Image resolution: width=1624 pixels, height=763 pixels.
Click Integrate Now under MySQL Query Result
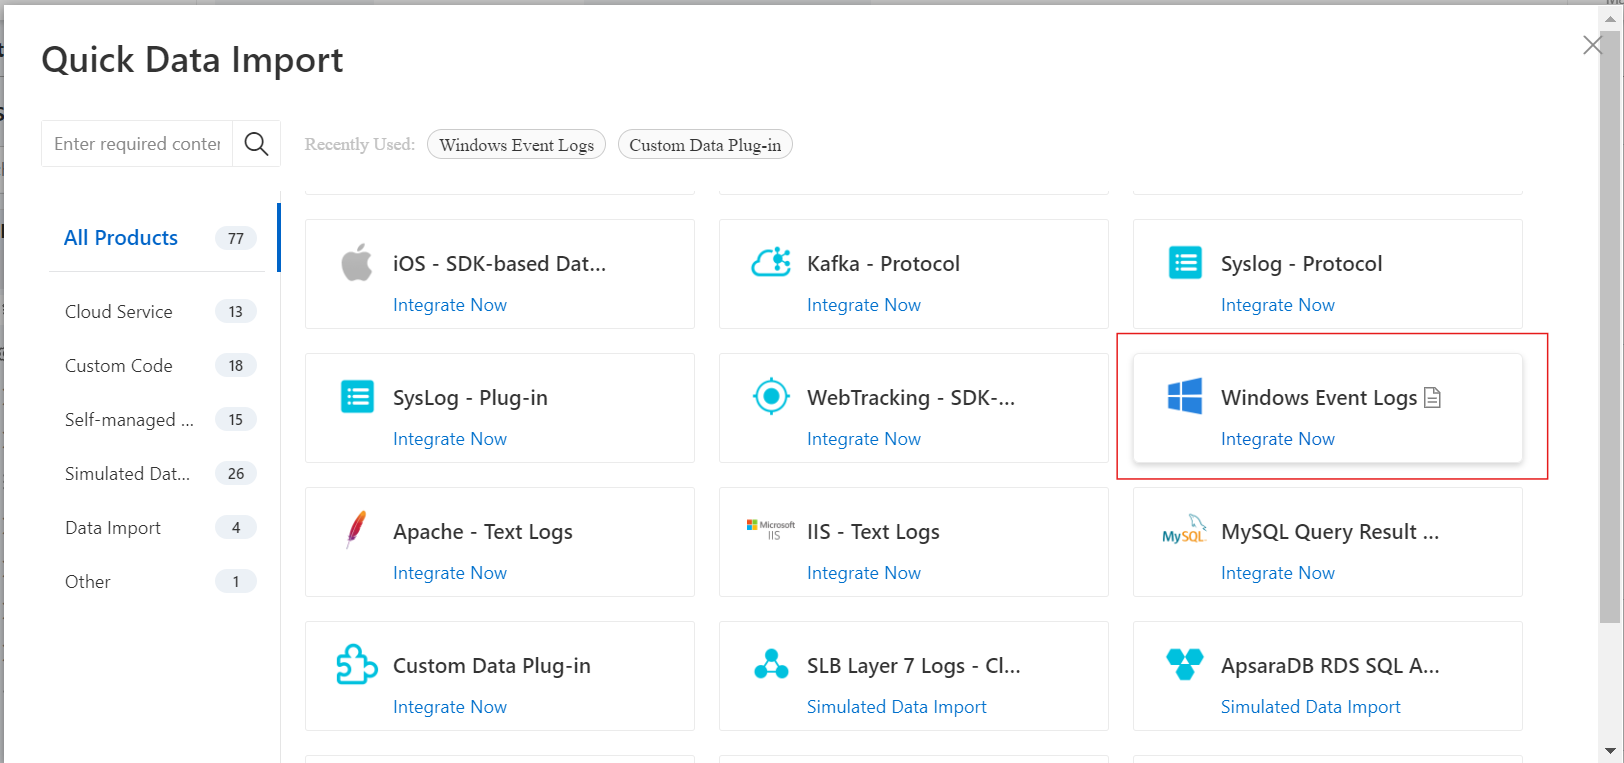(x=1278, y=573)
